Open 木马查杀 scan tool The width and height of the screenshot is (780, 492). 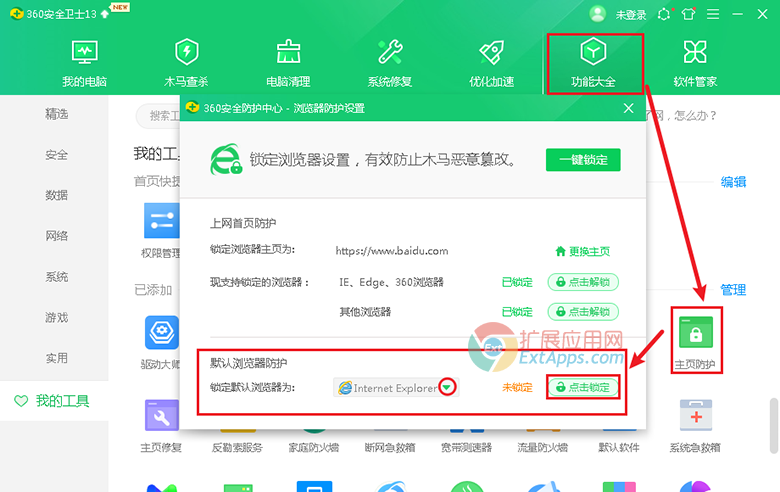click(187, 64)
